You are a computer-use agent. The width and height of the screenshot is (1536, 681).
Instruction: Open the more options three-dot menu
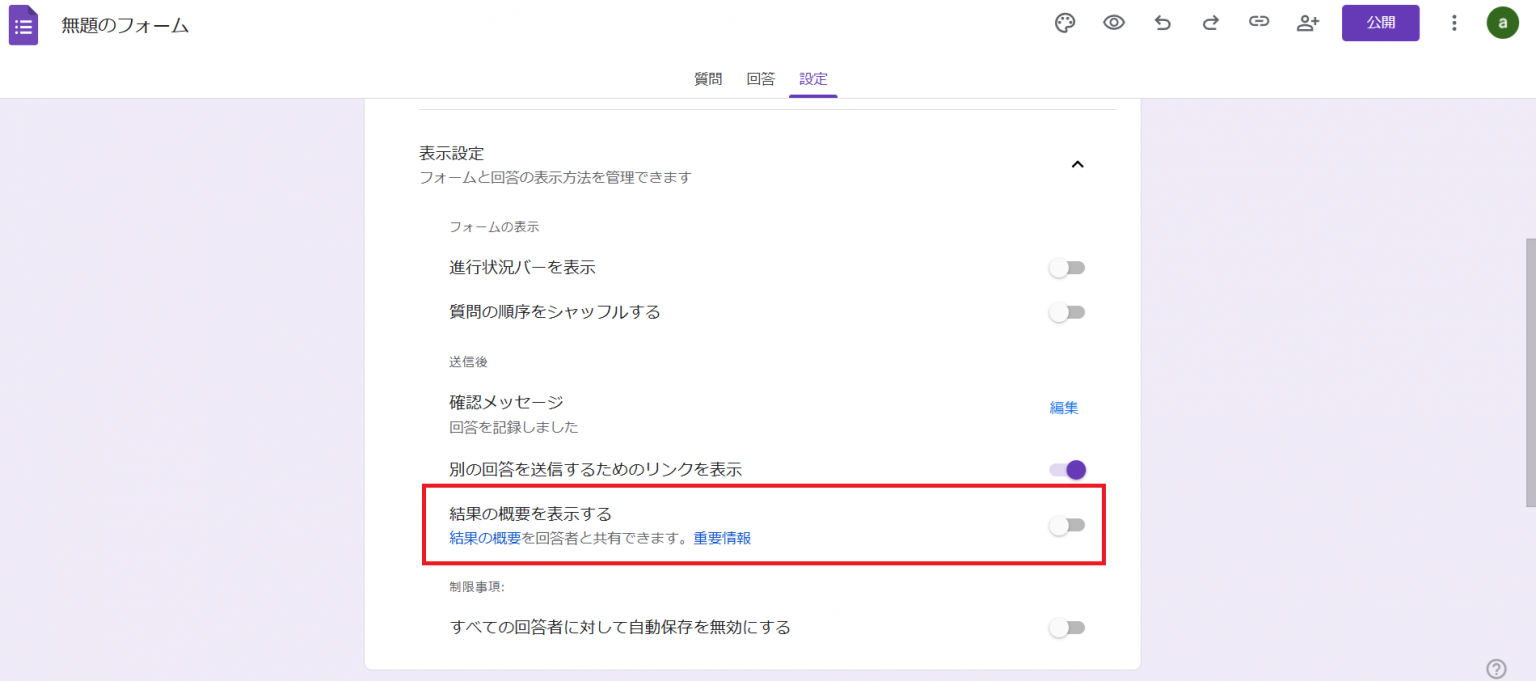pyautogui.click(x=1454, y=22)
